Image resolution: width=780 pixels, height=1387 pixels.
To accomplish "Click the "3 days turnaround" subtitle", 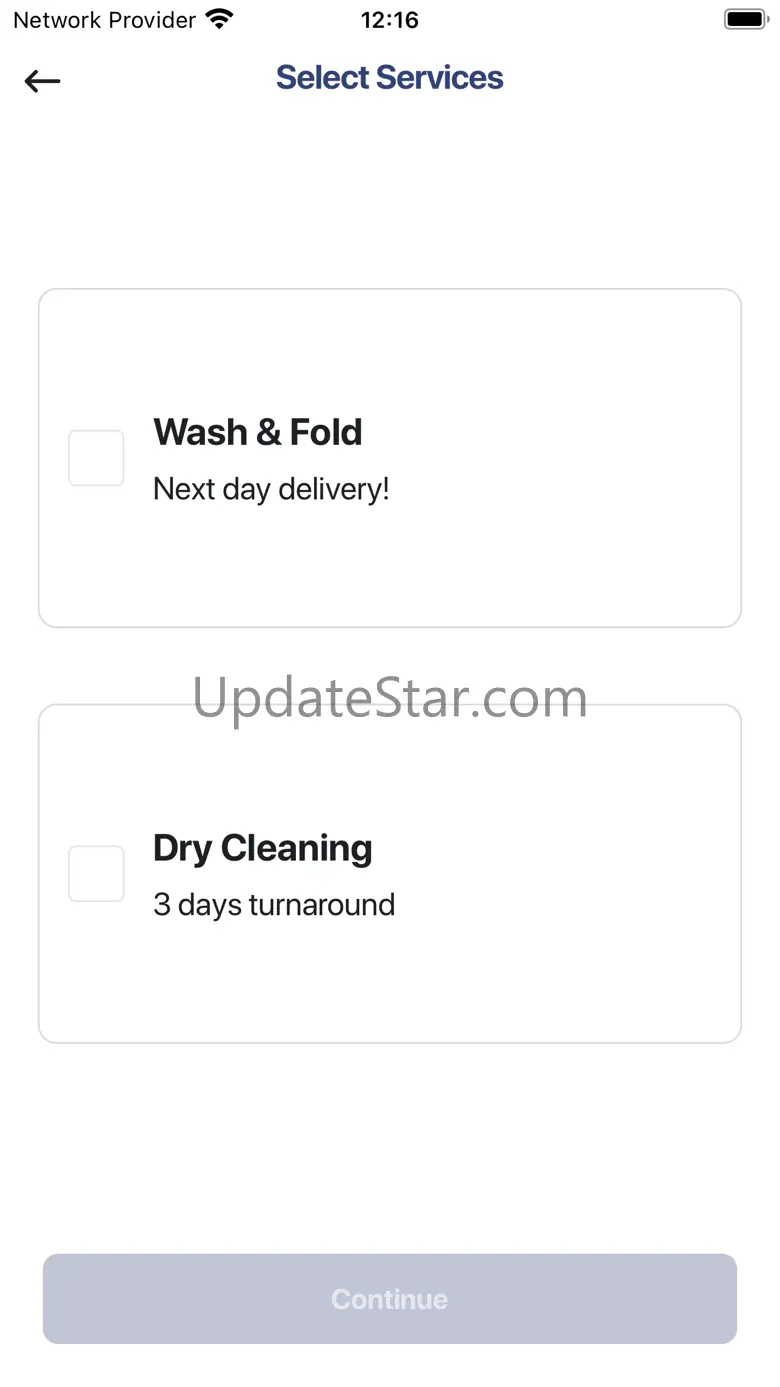I will pyautogui.click(x=274, y=905).
